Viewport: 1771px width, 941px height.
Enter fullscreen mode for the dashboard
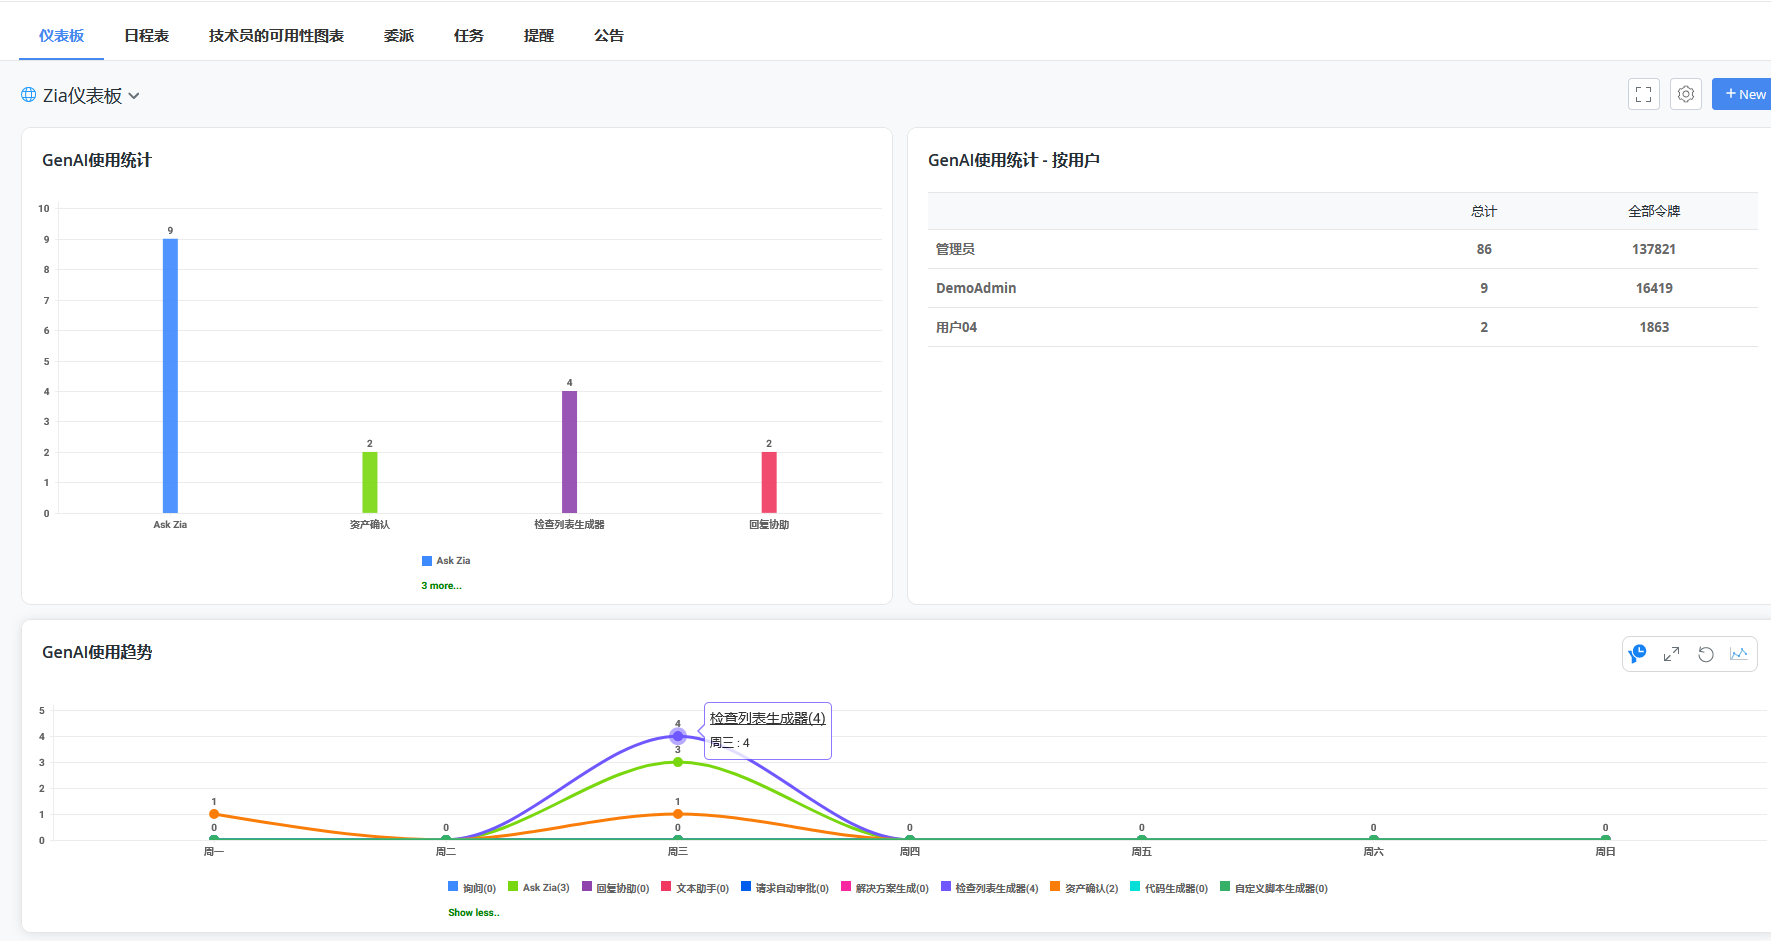1643,94
